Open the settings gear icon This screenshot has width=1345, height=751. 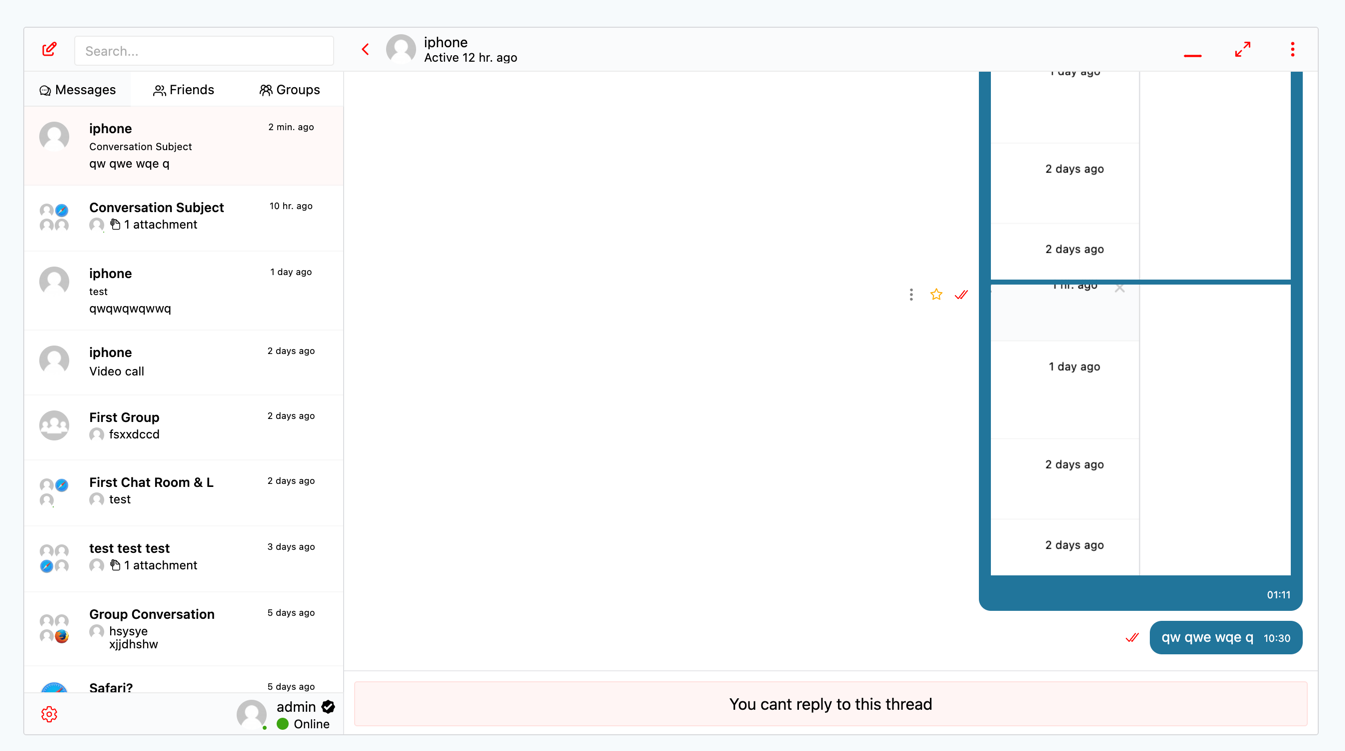click(49, 714)
